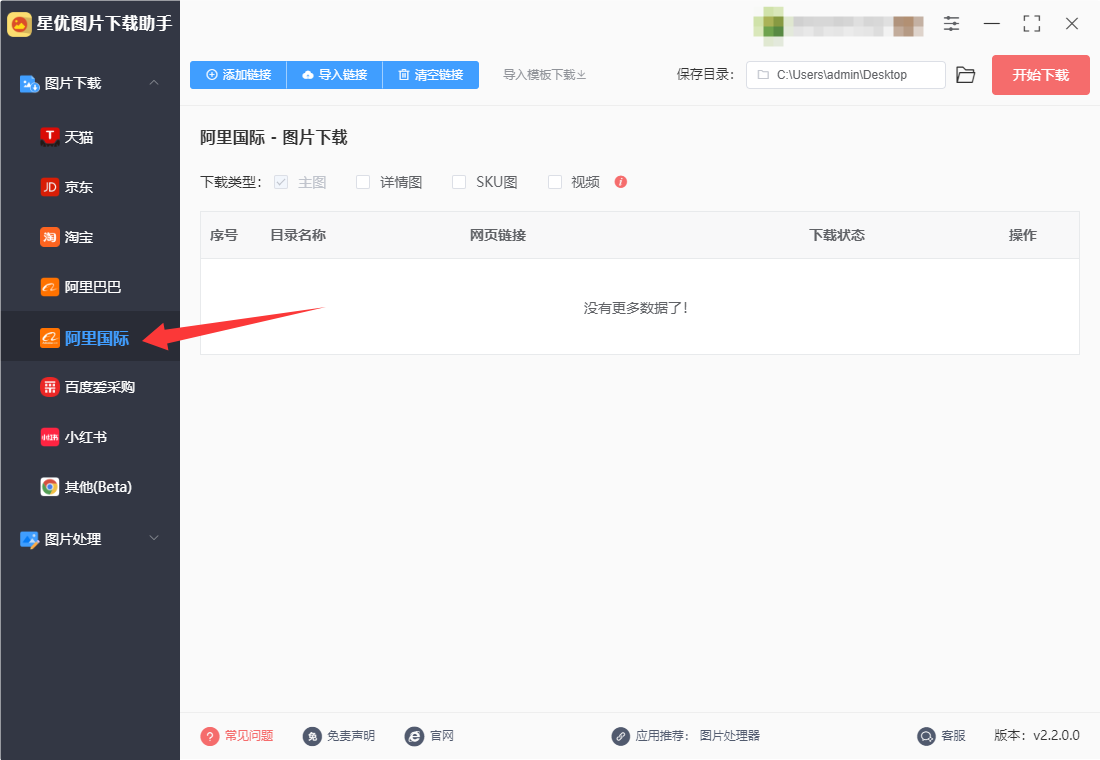1100x760 pixels.
Task: Click the 官网 browser icon
Action: tap(414, 736)
